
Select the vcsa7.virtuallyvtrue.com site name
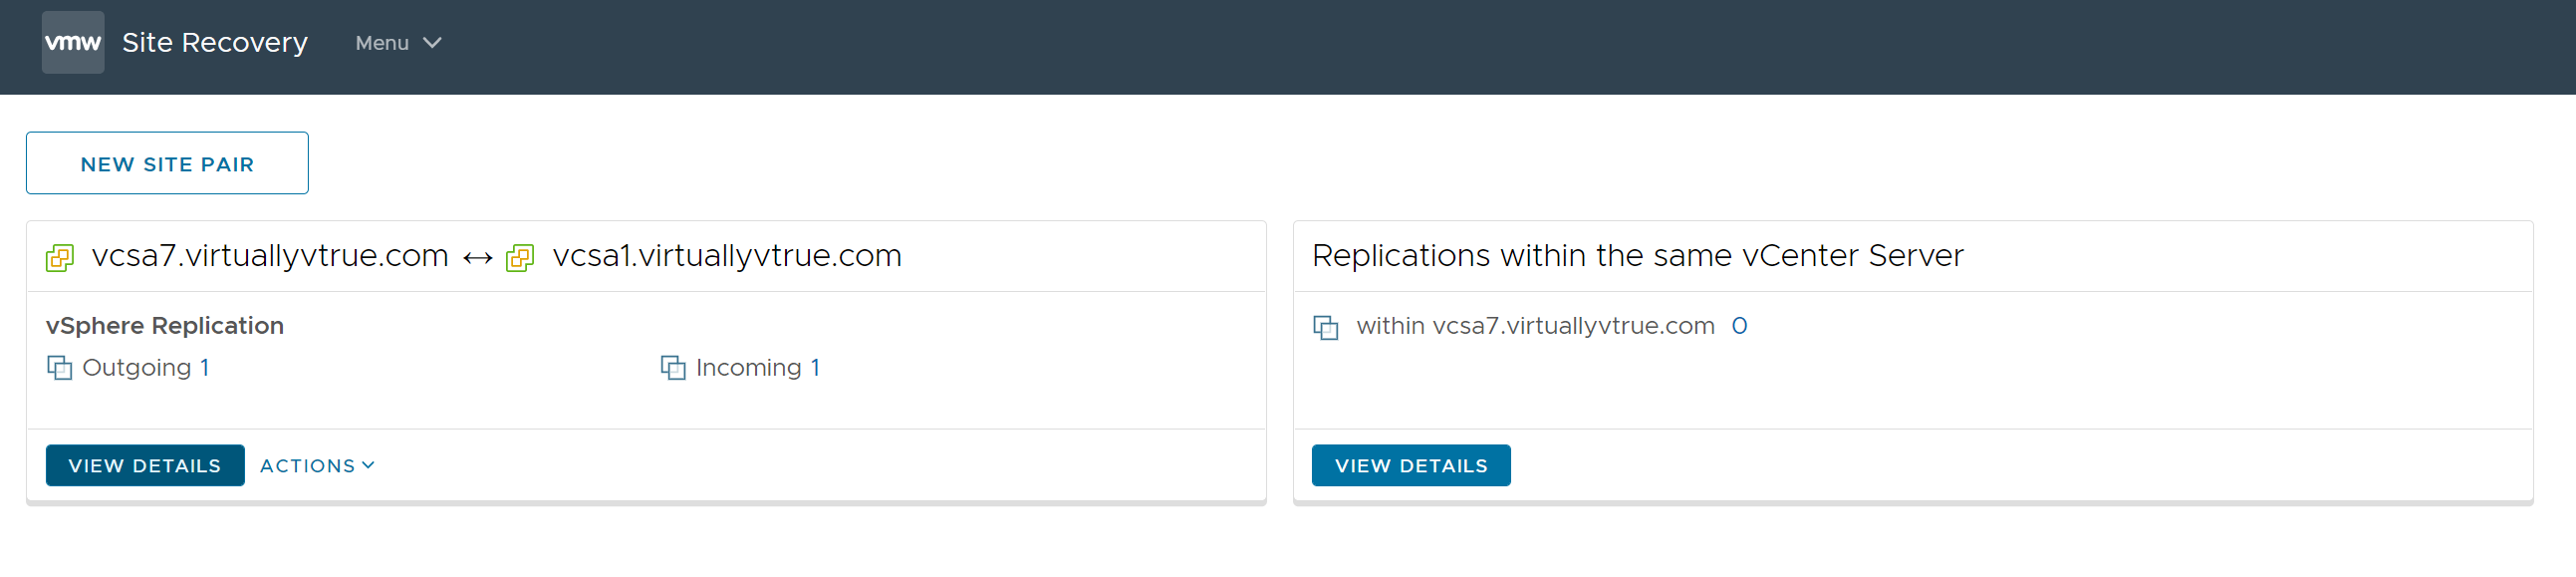pyautogui.click(x=268, y=256)
